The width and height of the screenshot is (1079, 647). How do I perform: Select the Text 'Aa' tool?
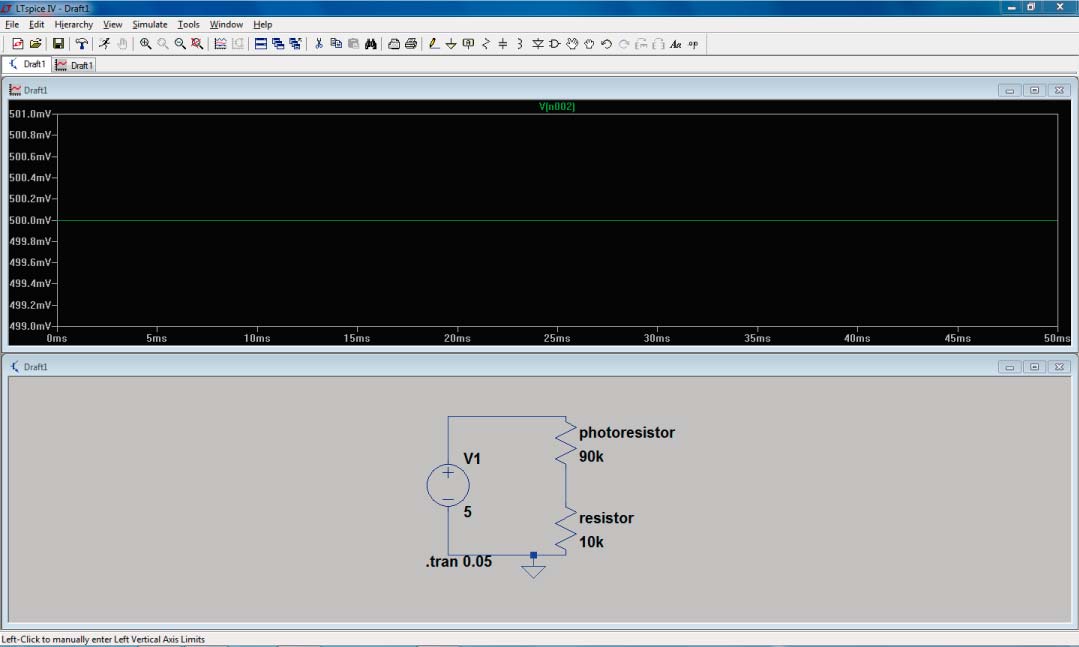pos(676,44)
